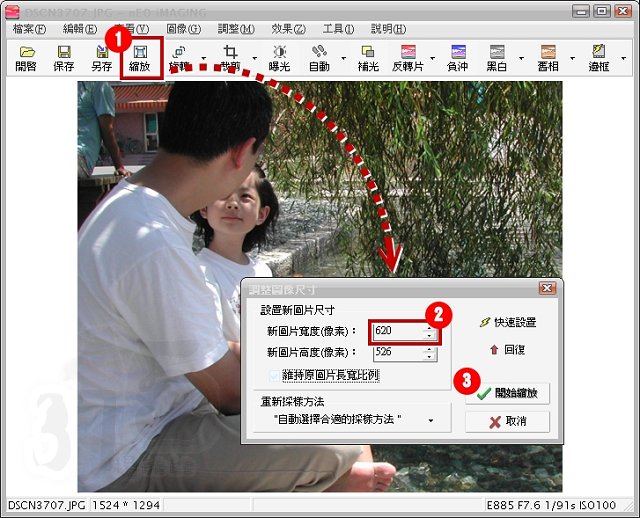Apply the 負沖 cross-process effect icon
The width and height of the screenshot is (640, 518).
click(458, 58)
